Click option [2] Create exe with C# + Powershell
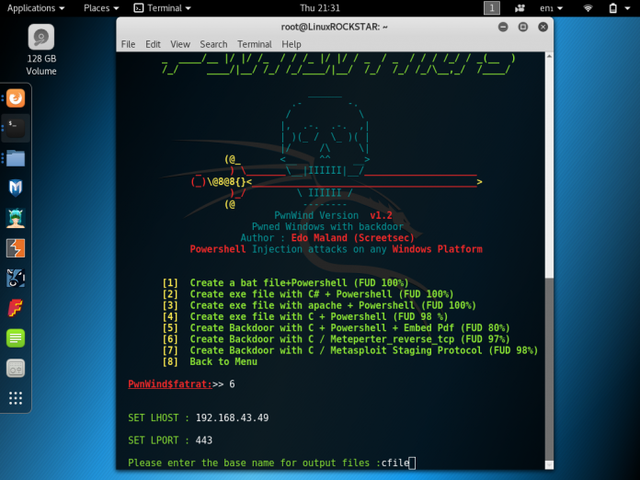This screenshot has height=480, width=640. point(308,294)
